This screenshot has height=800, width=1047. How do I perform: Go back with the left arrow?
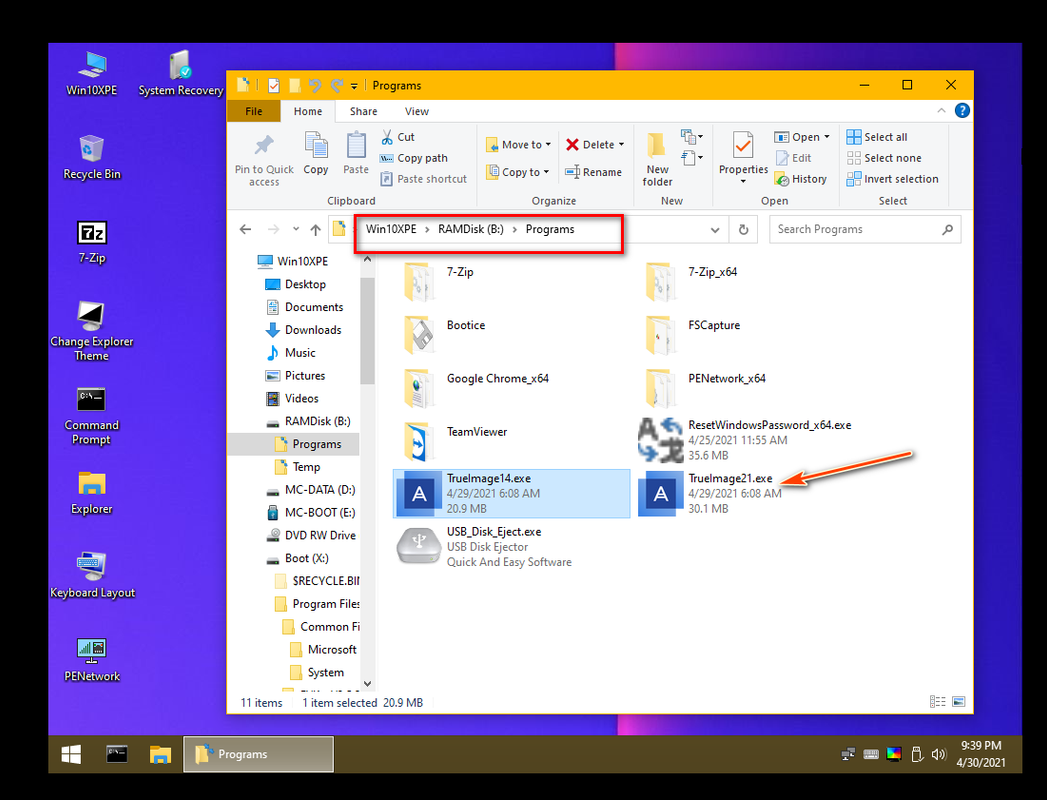point(245,230)
